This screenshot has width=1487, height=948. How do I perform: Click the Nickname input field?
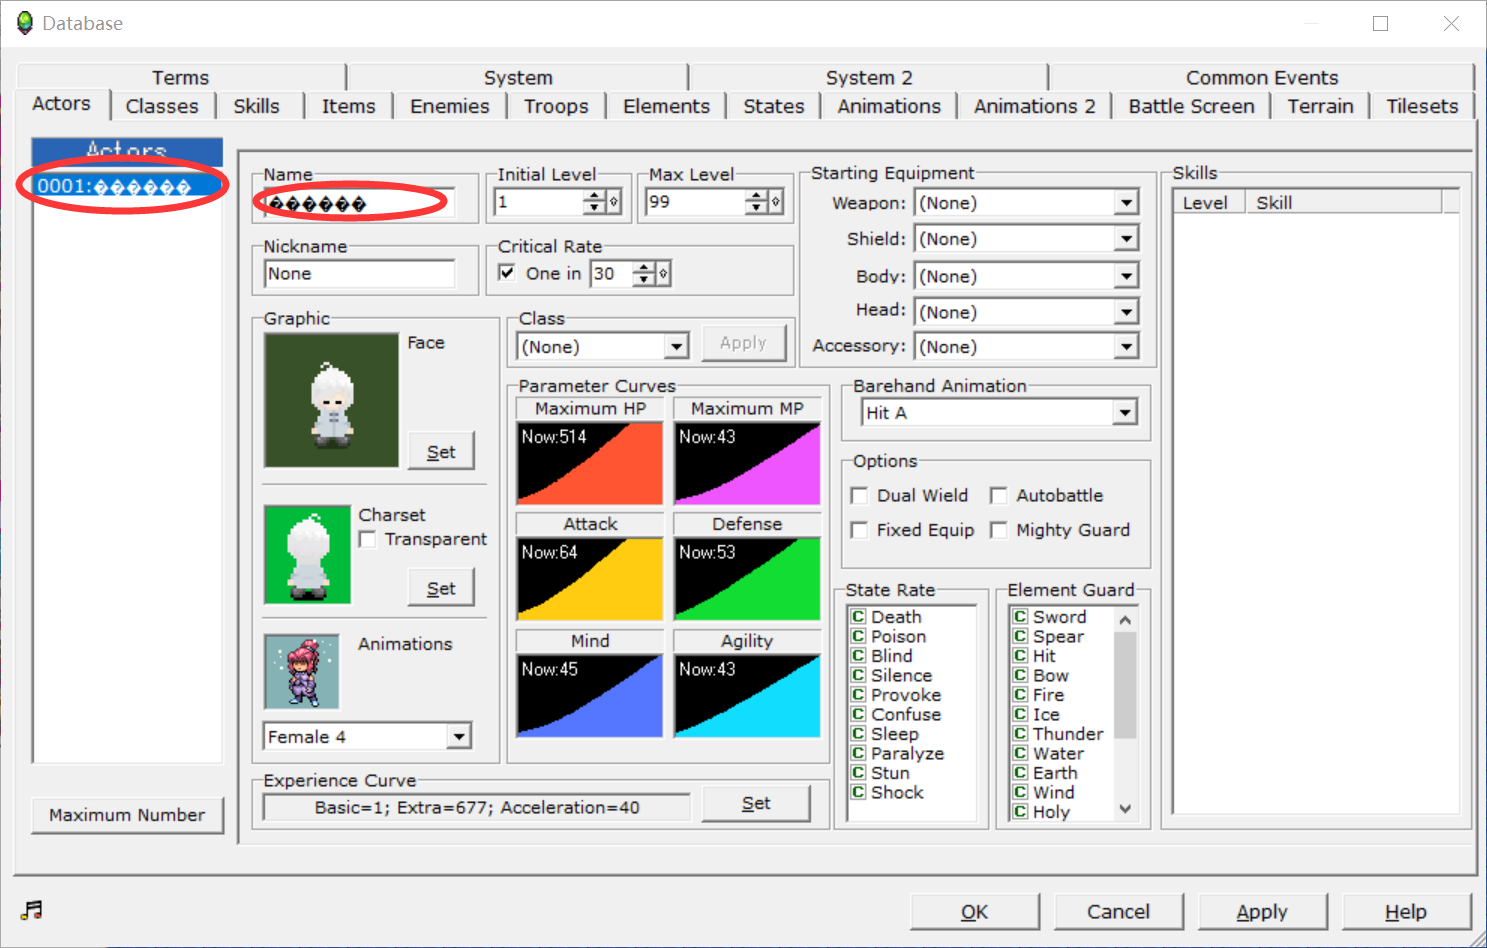click(360, 274)
